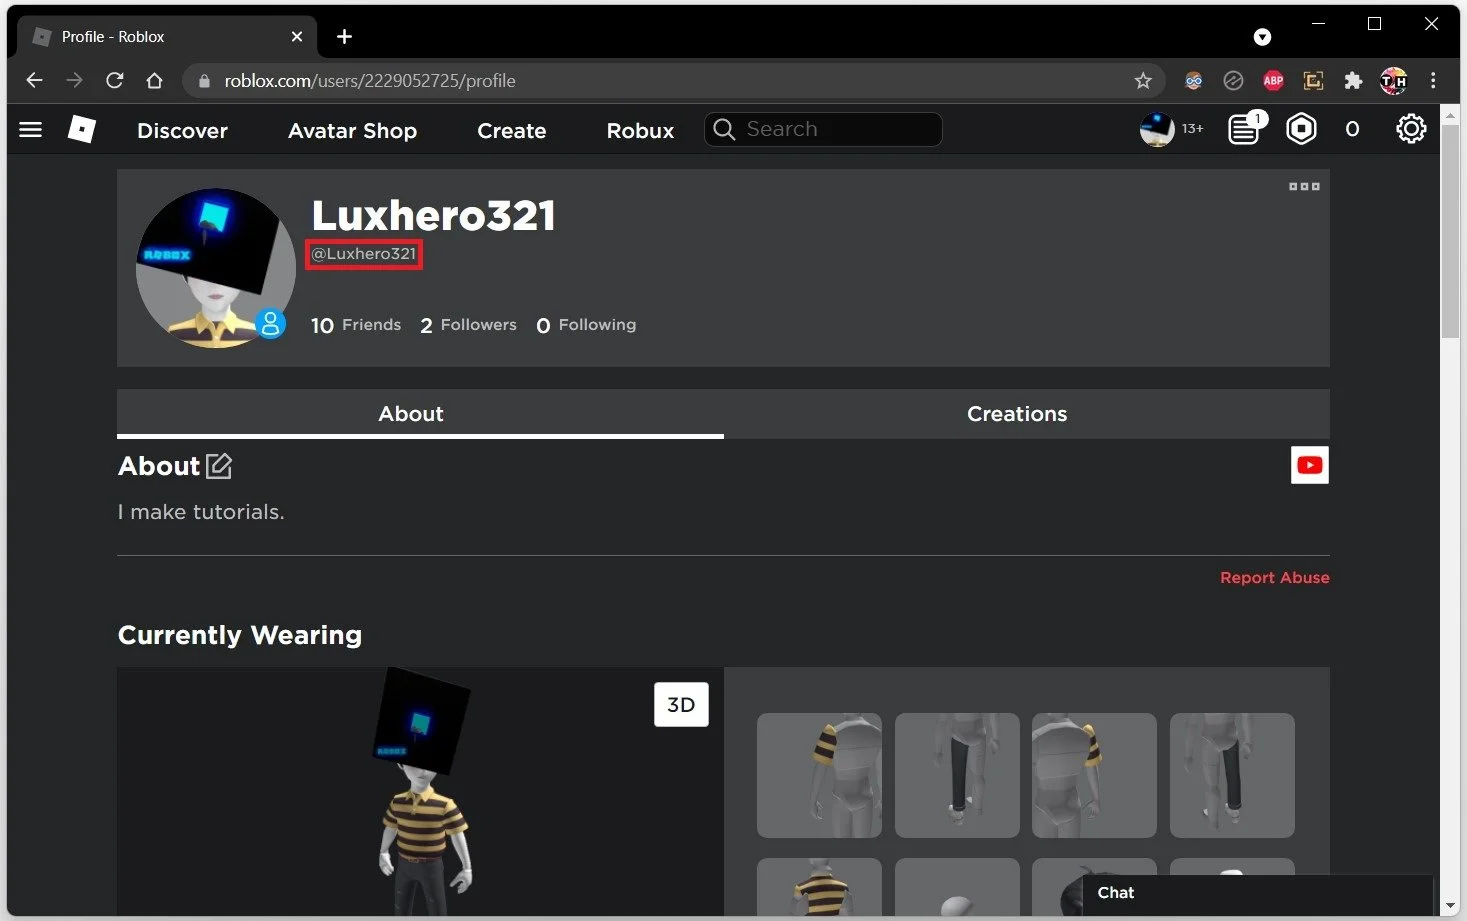The height and width of the screenshot is (921, 1467).
Task: Click the browser address bar URL
Action: point(370,81)
